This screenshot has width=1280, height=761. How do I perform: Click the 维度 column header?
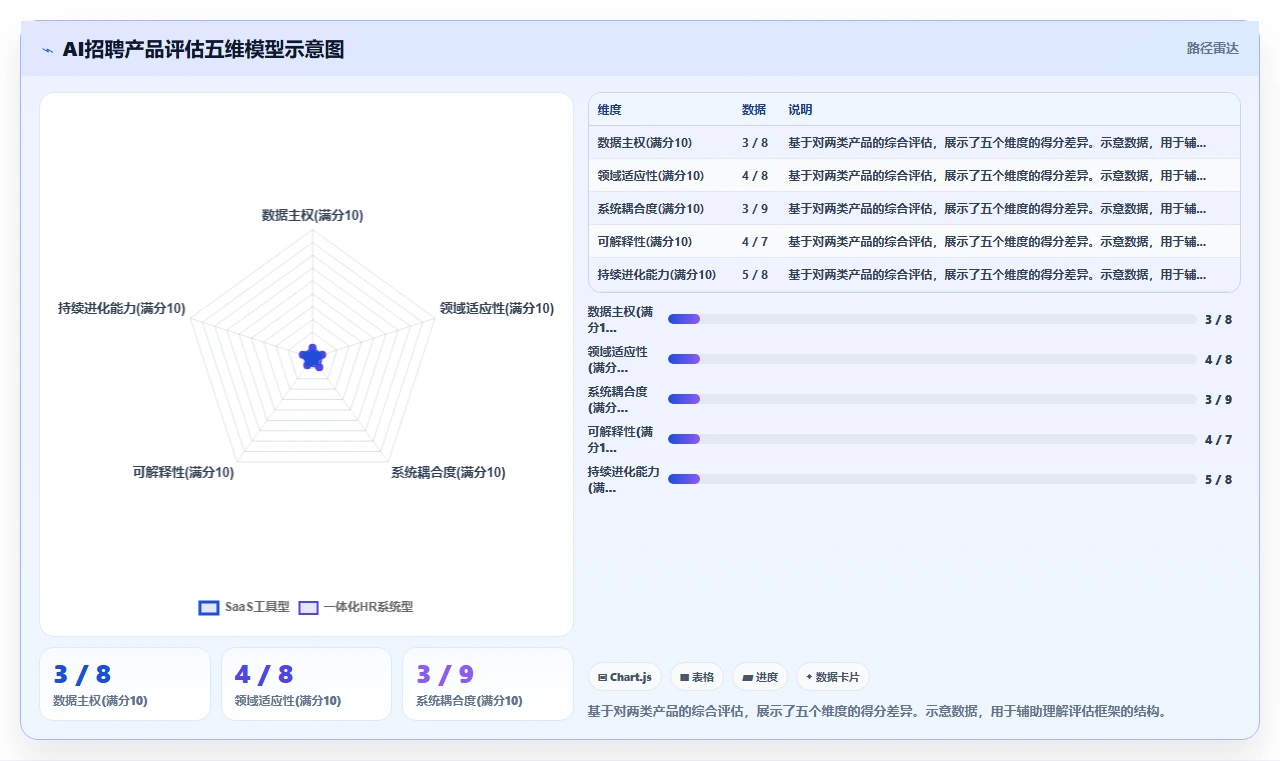(609, 110)
